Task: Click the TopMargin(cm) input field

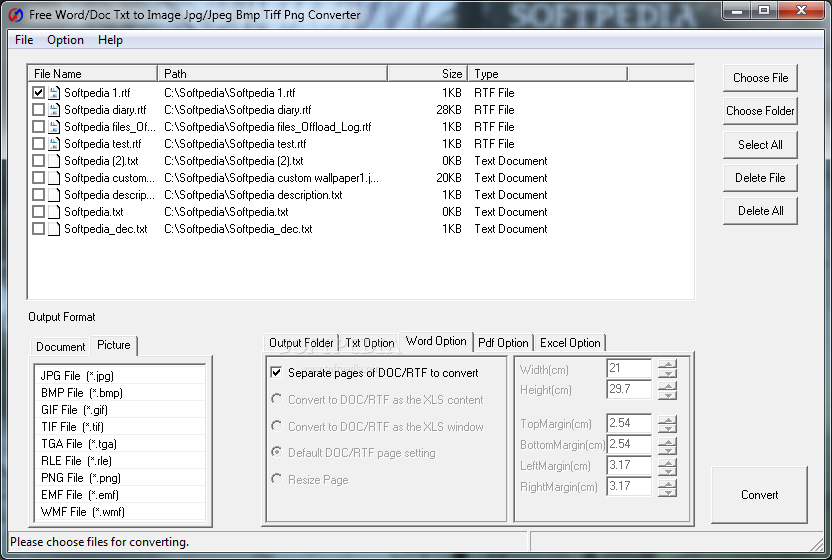Action: click(x=629, y=424)
